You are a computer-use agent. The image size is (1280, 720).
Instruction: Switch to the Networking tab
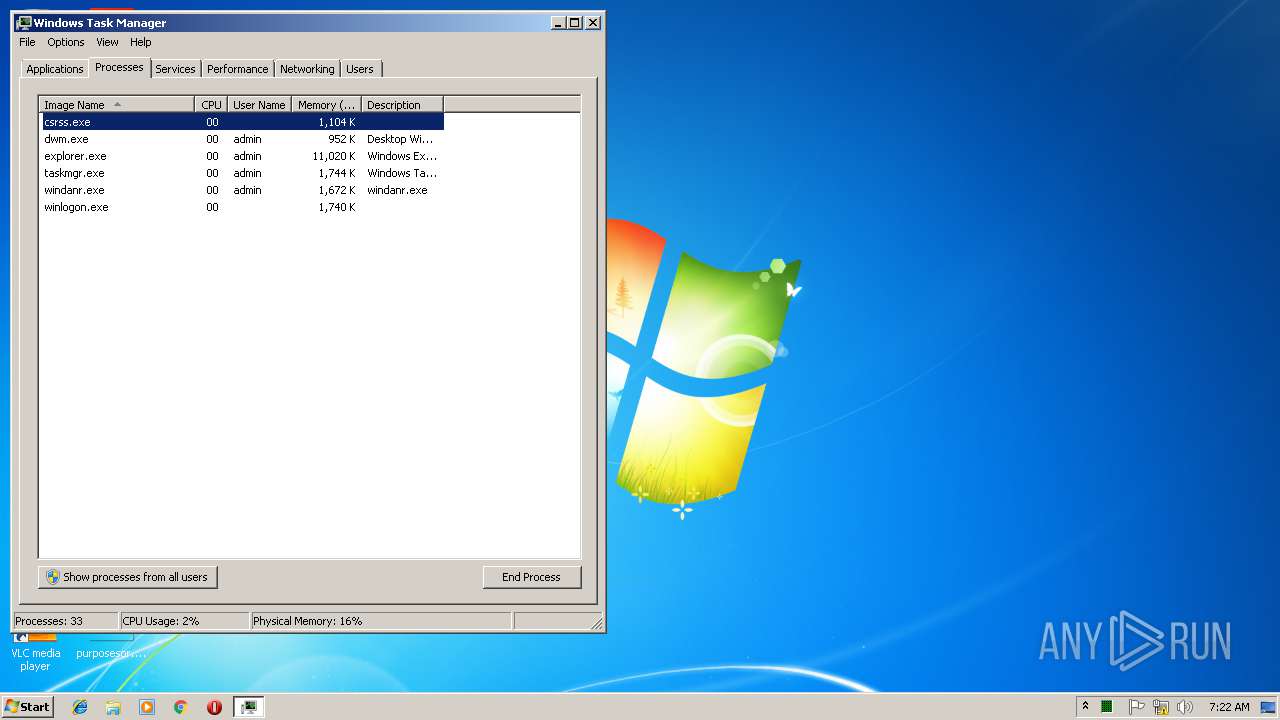pos(307,69)
